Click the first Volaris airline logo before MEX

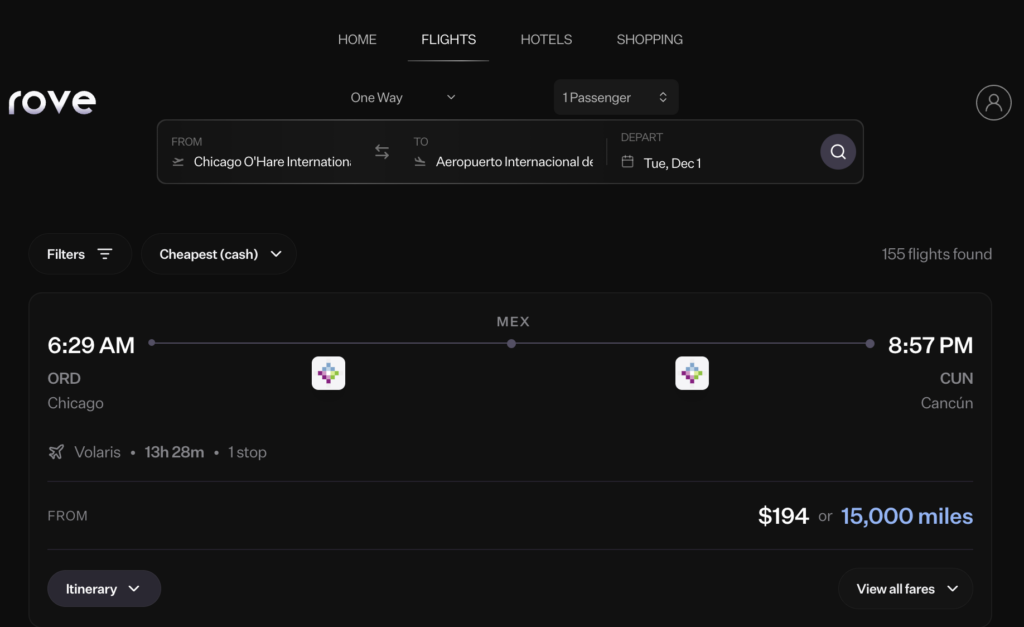pyautogui.click(x=328, y=373)
